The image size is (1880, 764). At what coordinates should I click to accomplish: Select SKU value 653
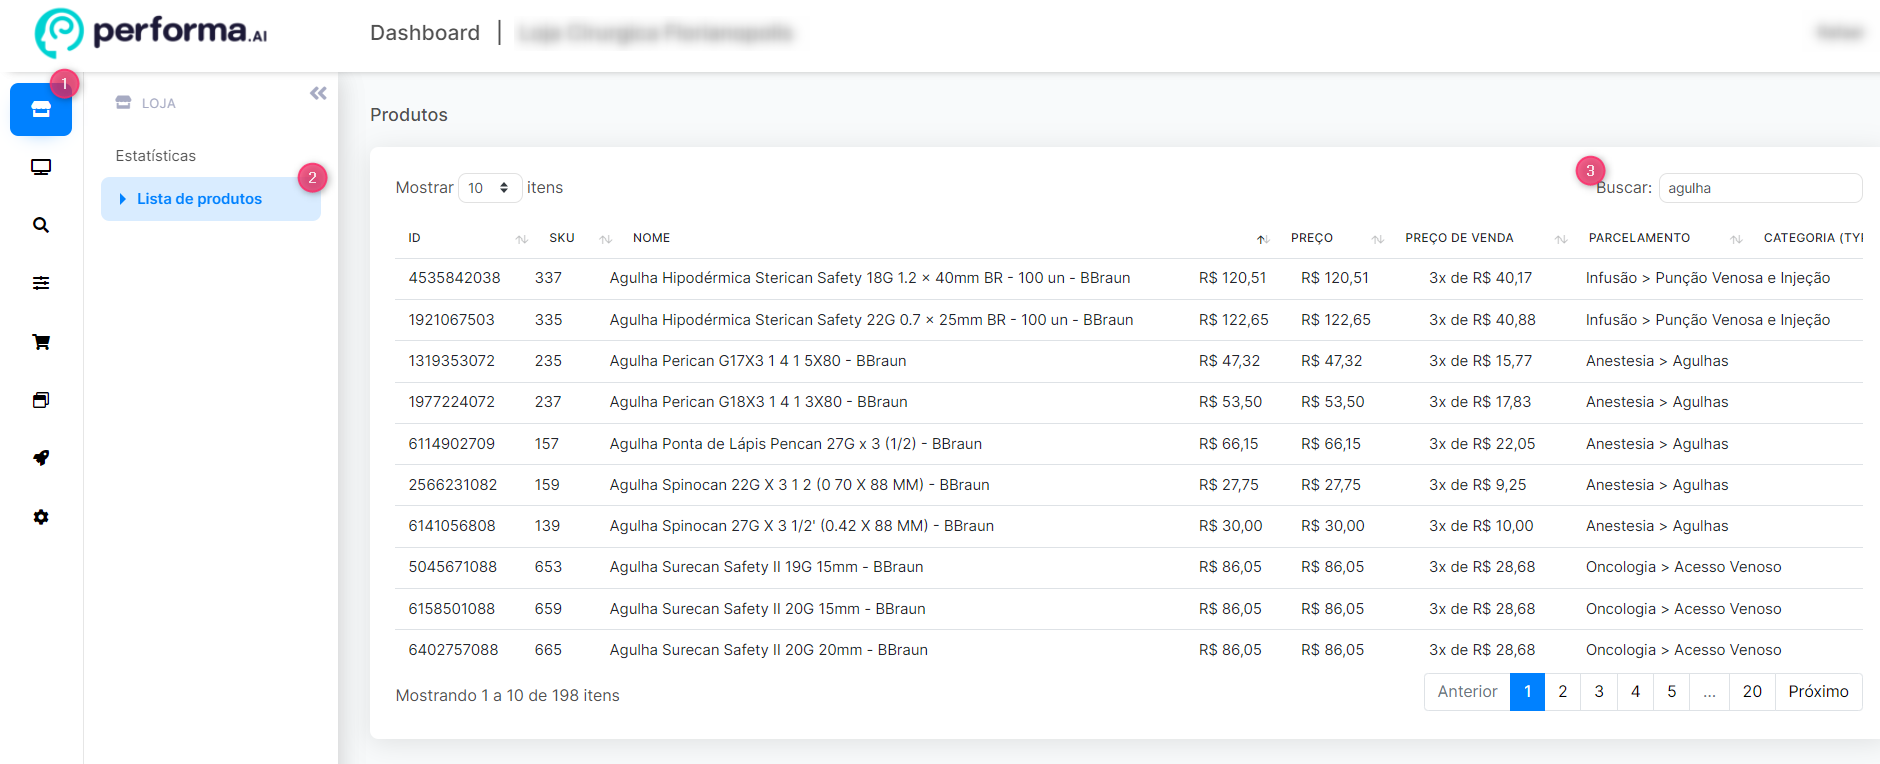(x=548, y=567)
